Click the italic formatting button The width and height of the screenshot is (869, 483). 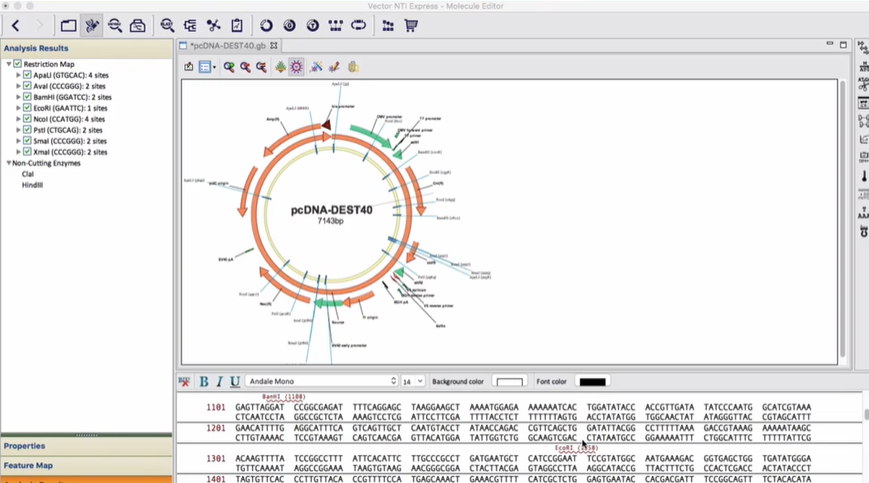(x=219, y=381)
